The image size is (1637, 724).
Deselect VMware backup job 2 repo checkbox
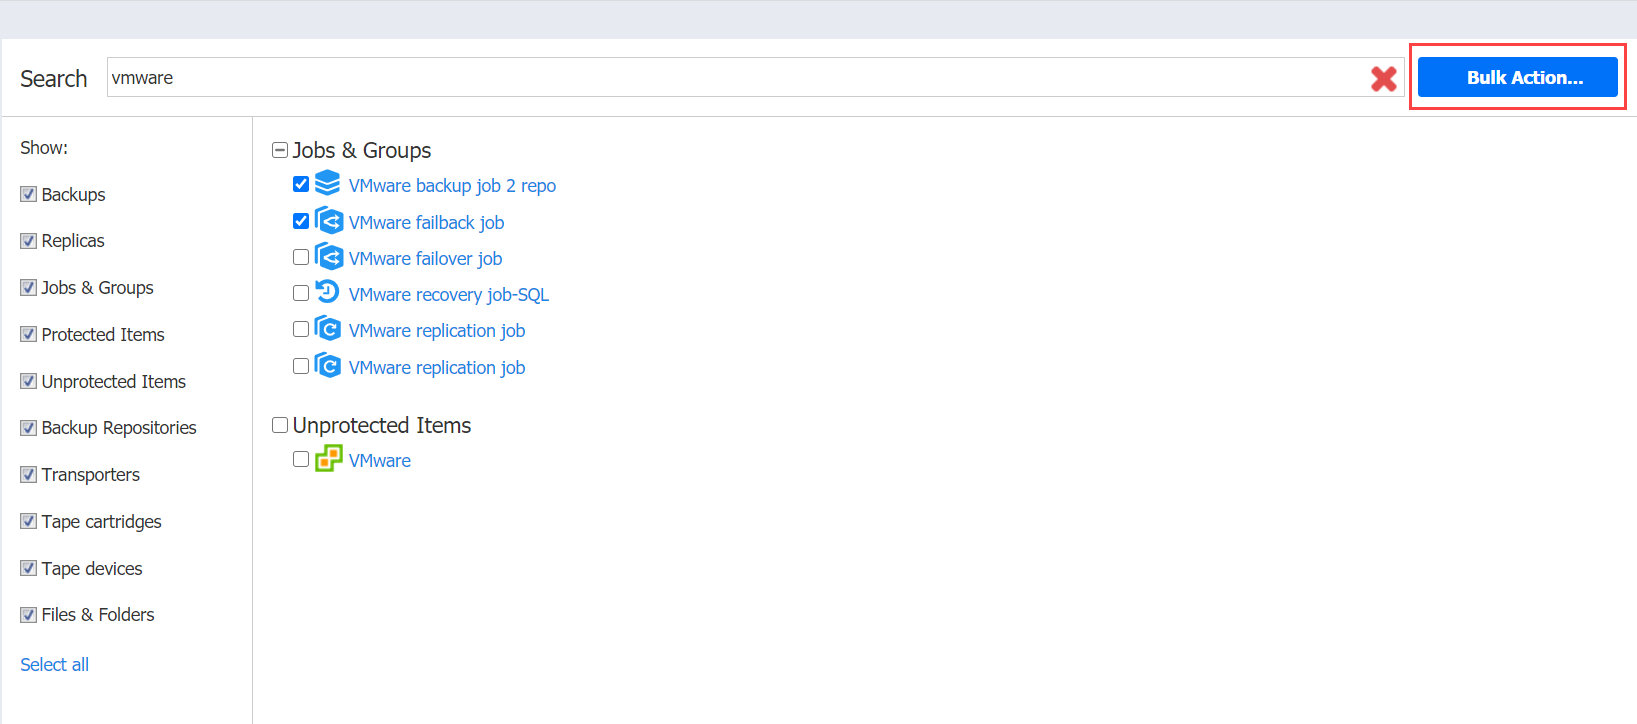(301, 184)
